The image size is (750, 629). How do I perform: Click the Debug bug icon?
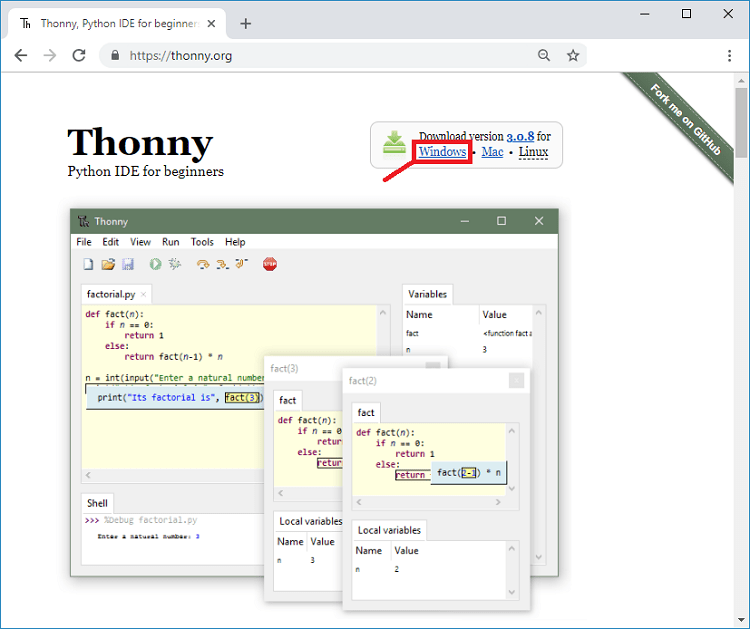click(x=175, y=264)
